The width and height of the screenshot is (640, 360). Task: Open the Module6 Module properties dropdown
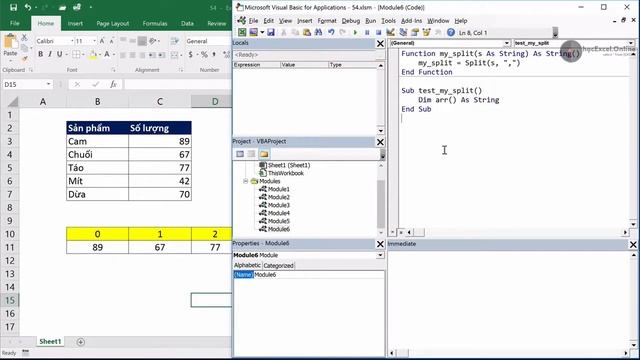pos(380,255)
